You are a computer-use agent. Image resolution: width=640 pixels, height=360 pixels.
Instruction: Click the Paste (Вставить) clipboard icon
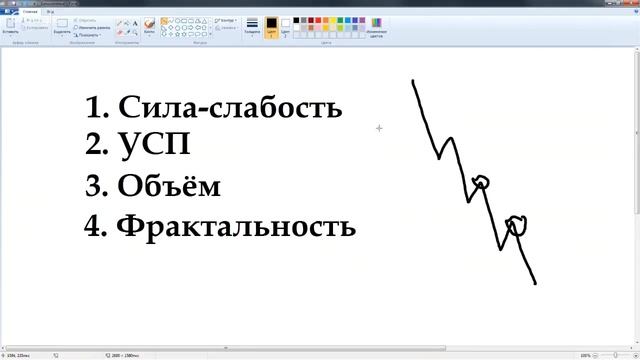(x=10, y=23)
